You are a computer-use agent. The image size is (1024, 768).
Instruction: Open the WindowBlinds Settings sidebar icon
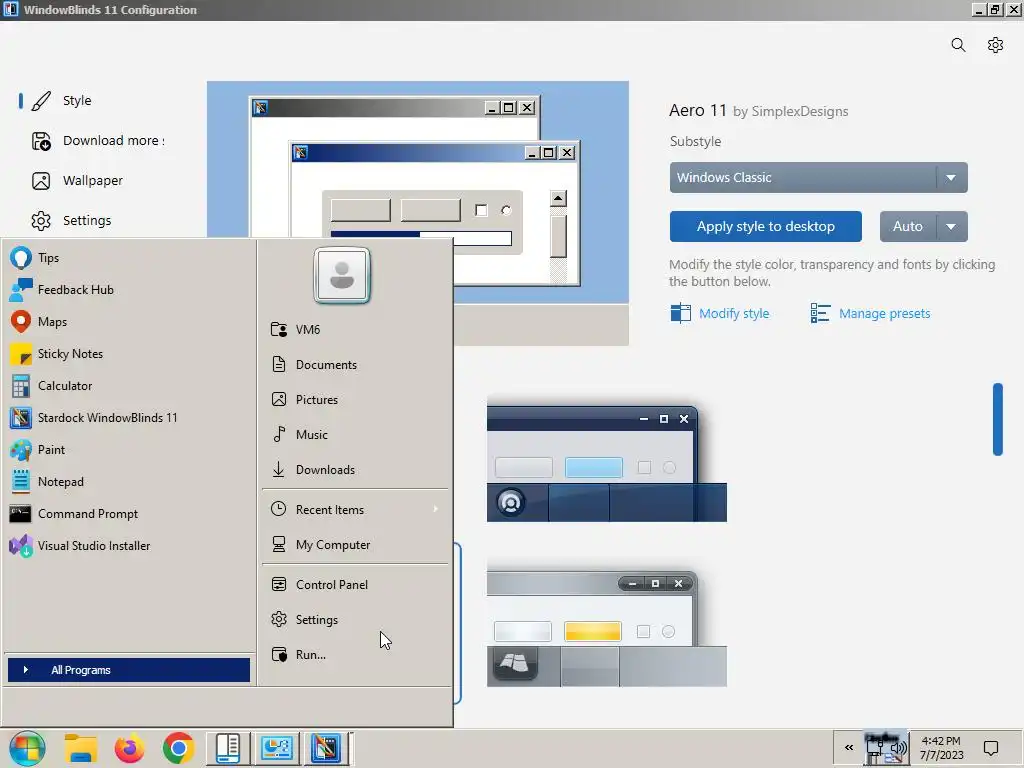[x=41, y=221]
